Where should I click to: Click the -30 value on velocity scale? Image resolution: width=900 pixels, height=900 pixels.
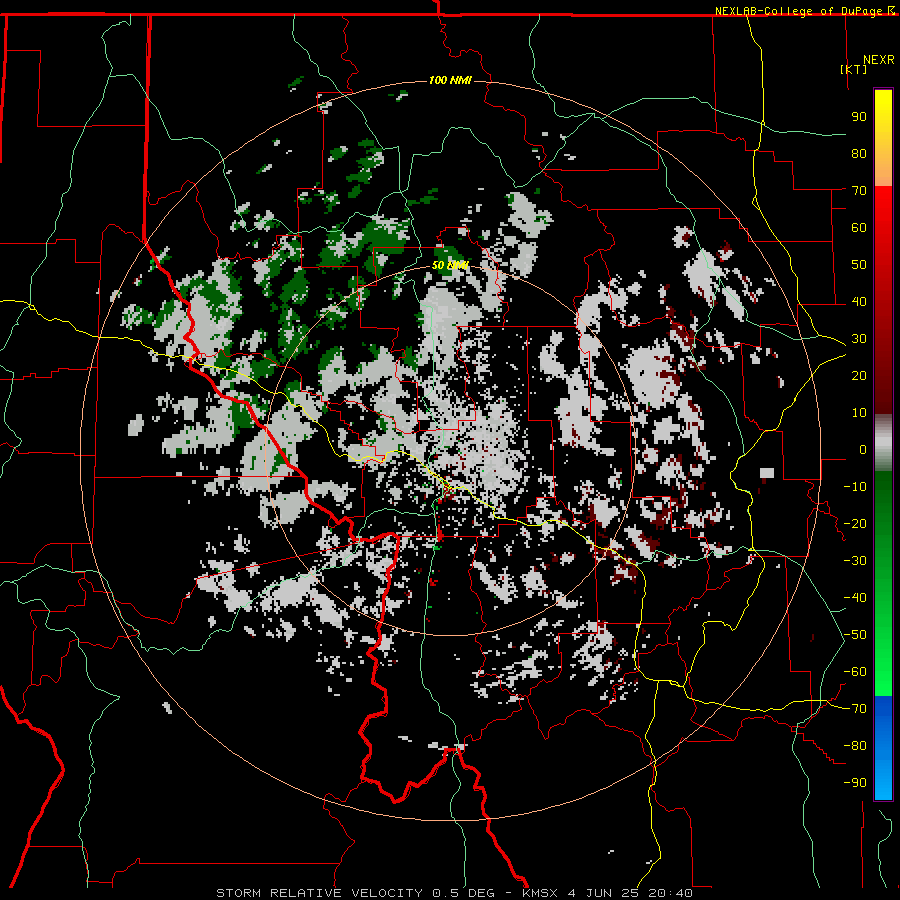point(855,561)
